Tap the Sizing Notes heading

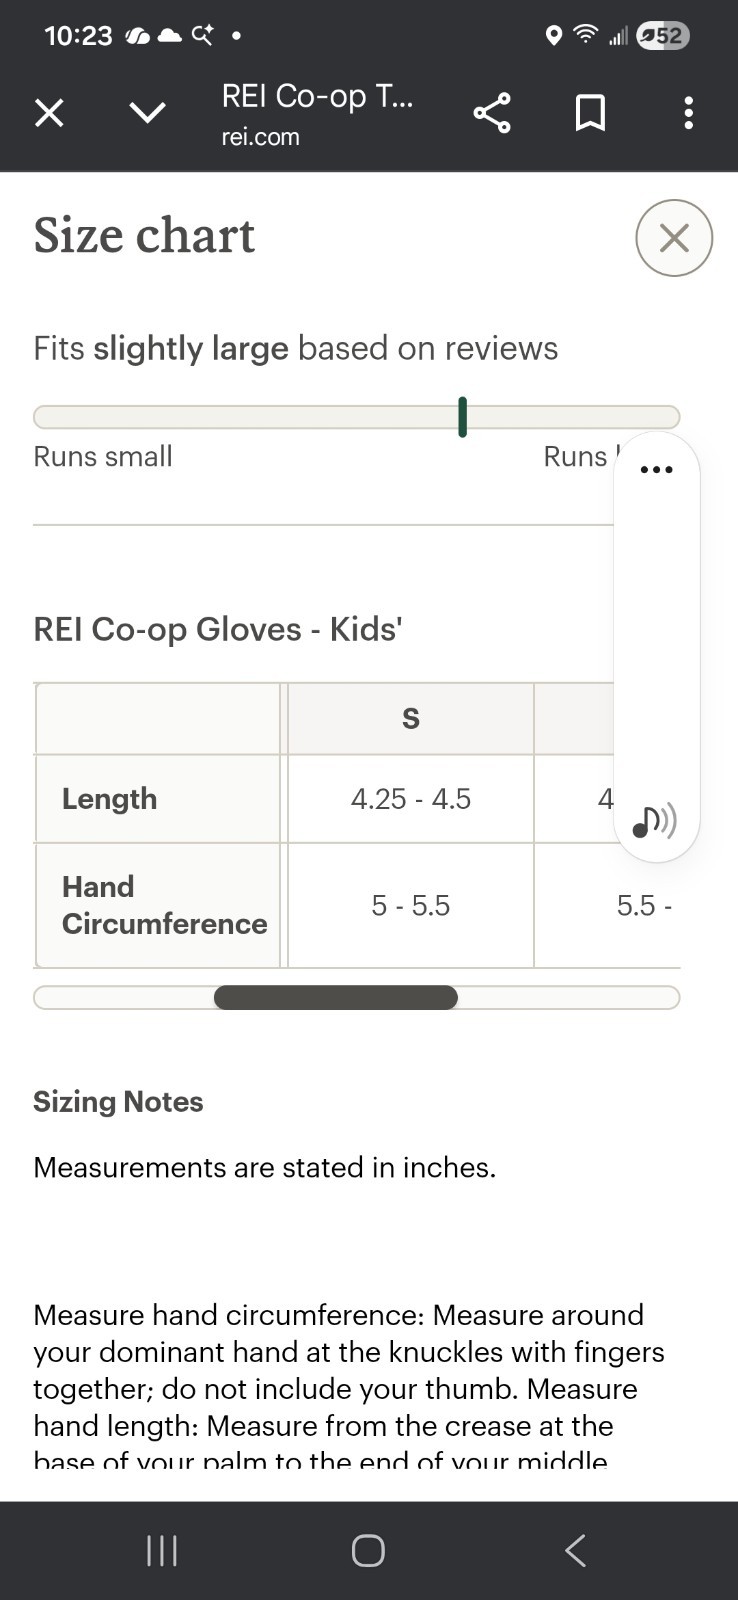(118, 1101)
